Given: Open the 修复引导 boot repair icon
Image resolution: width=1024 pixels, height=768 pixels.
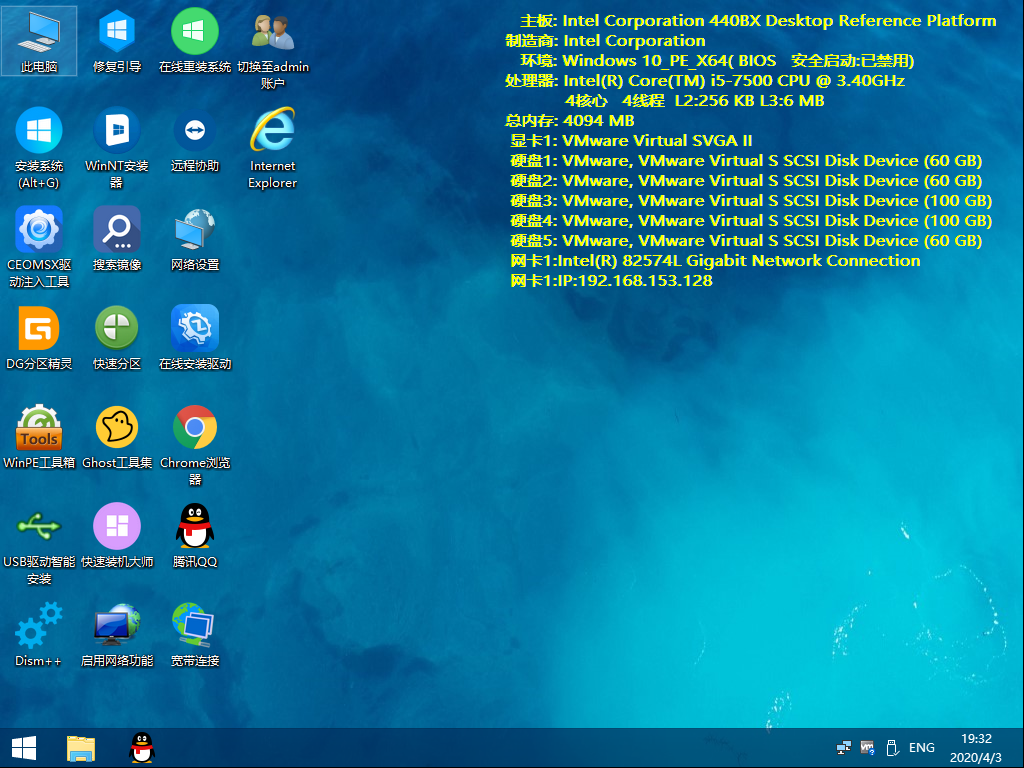Looking at the screenshot, I should point(117,41).
